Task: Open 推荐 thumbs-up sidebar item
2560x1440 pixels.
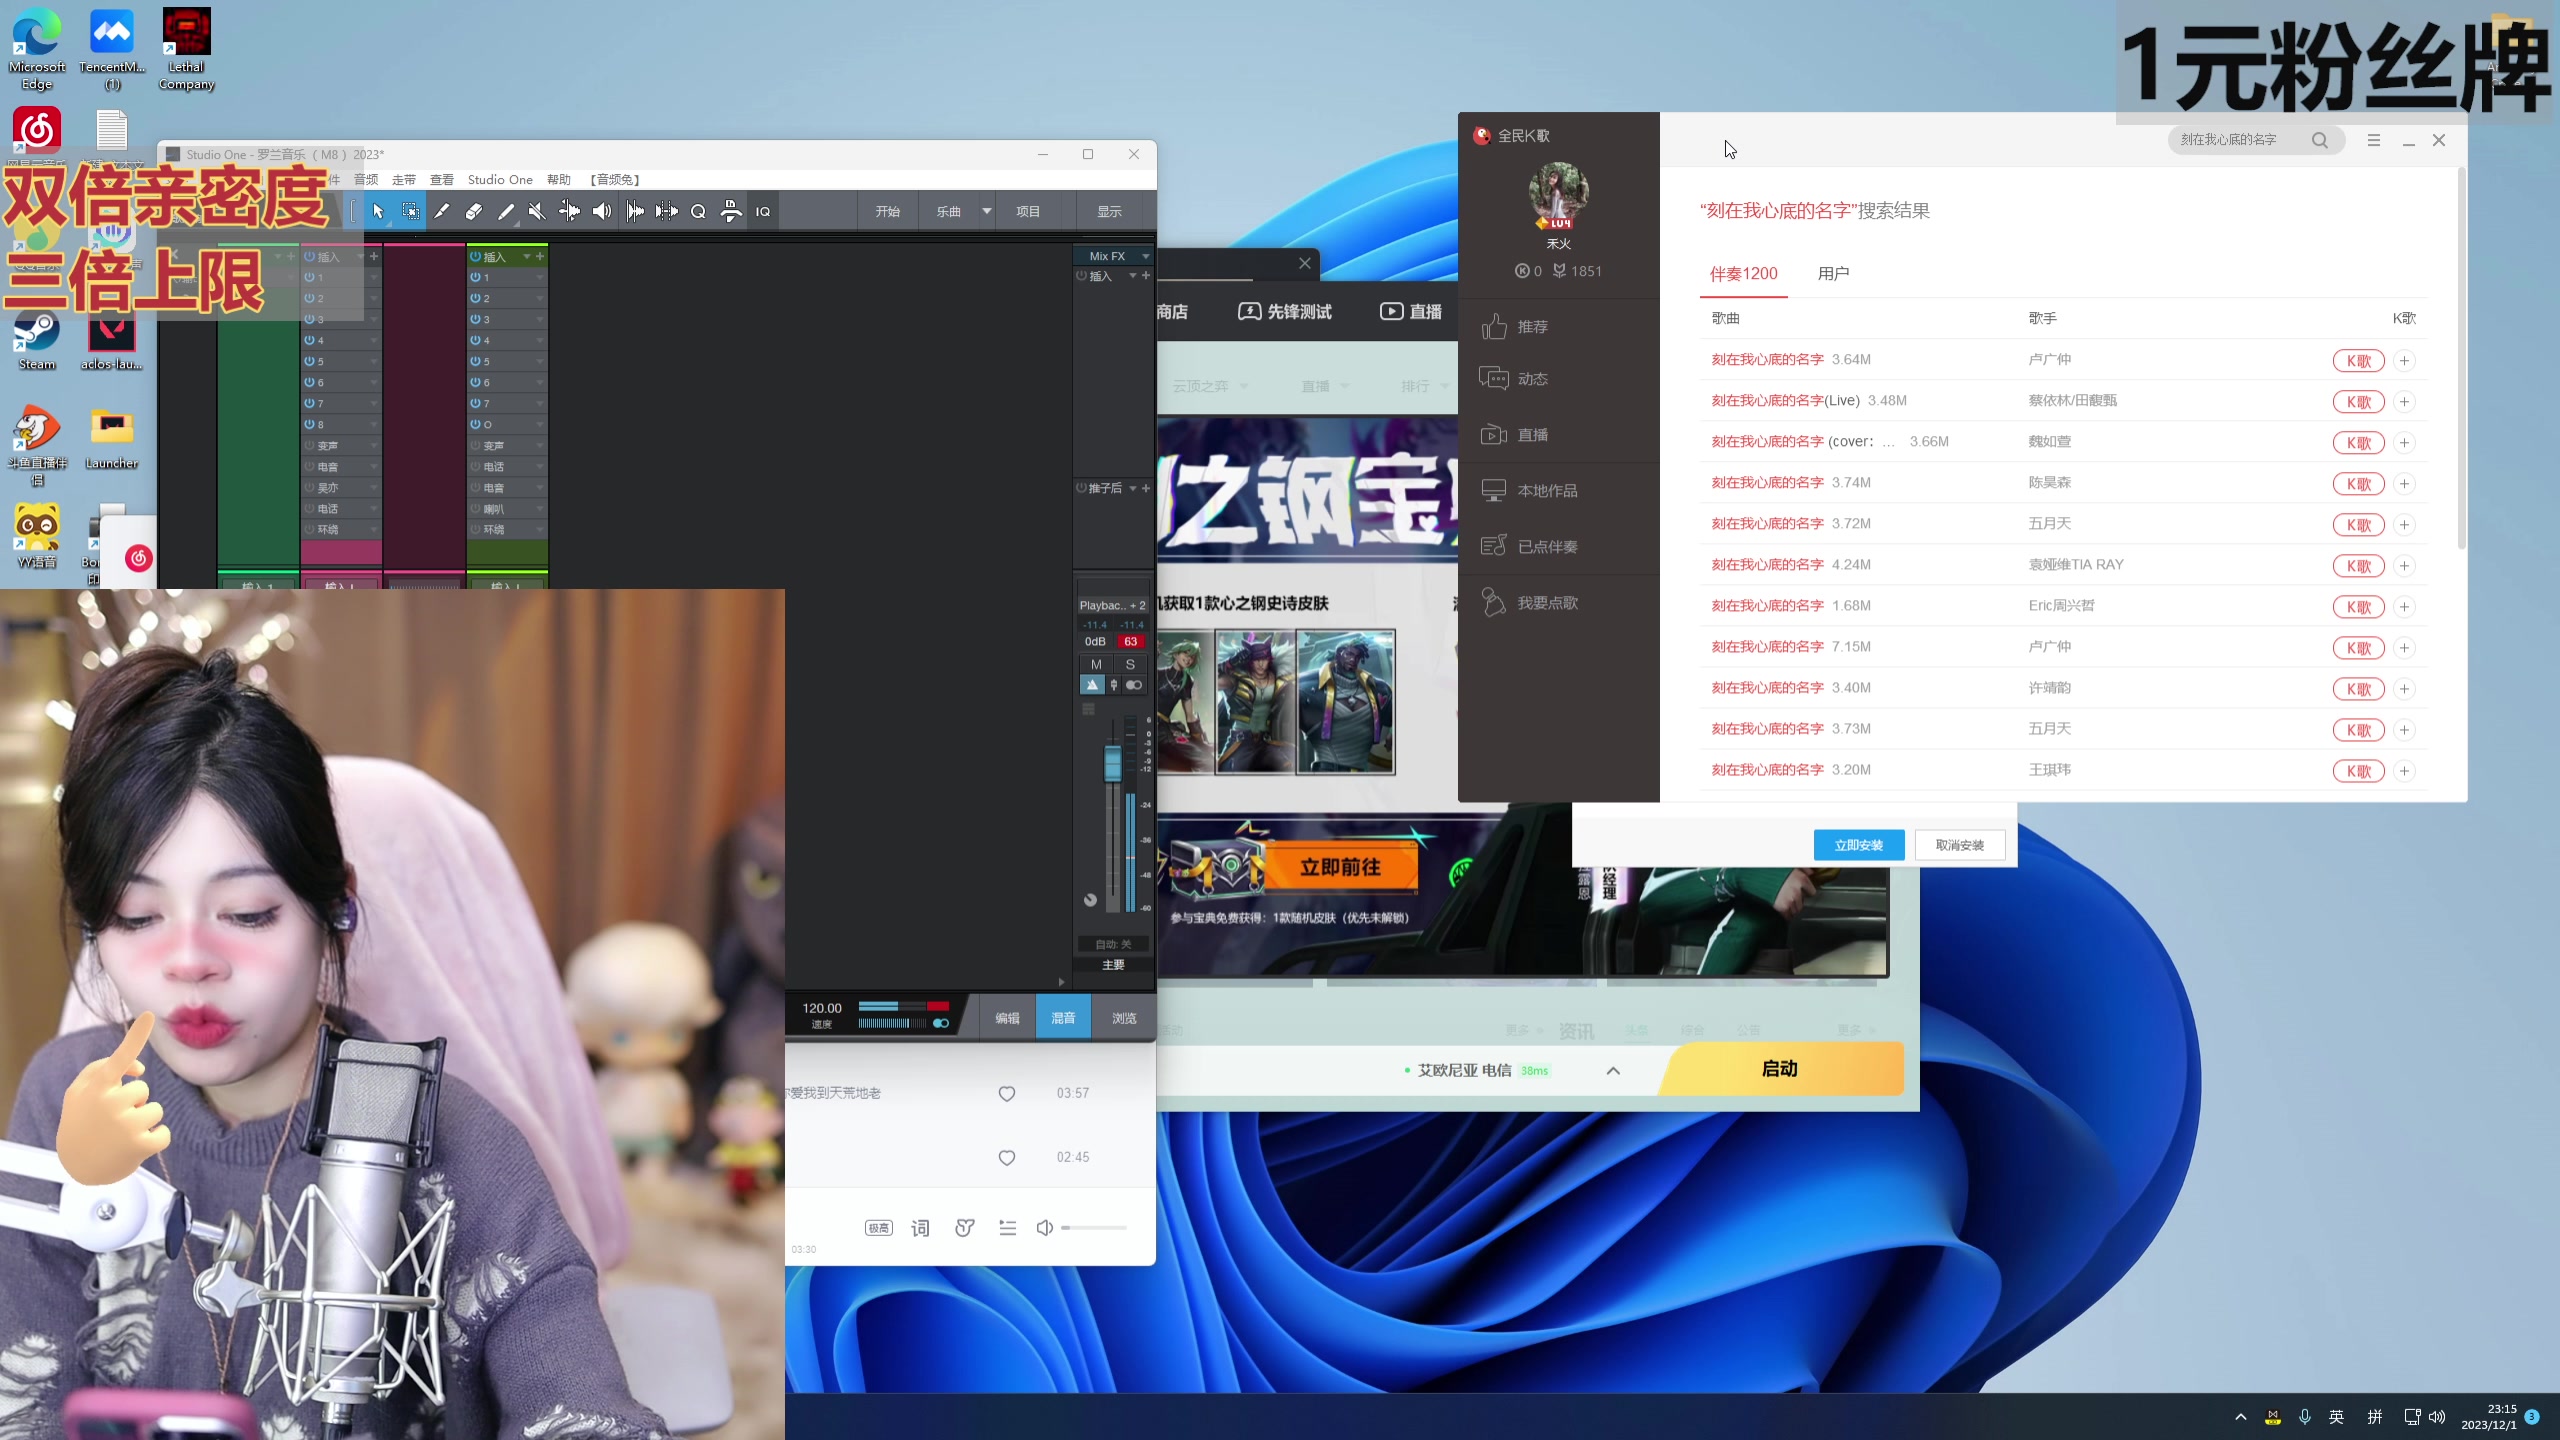Action: coord(1531,327)
